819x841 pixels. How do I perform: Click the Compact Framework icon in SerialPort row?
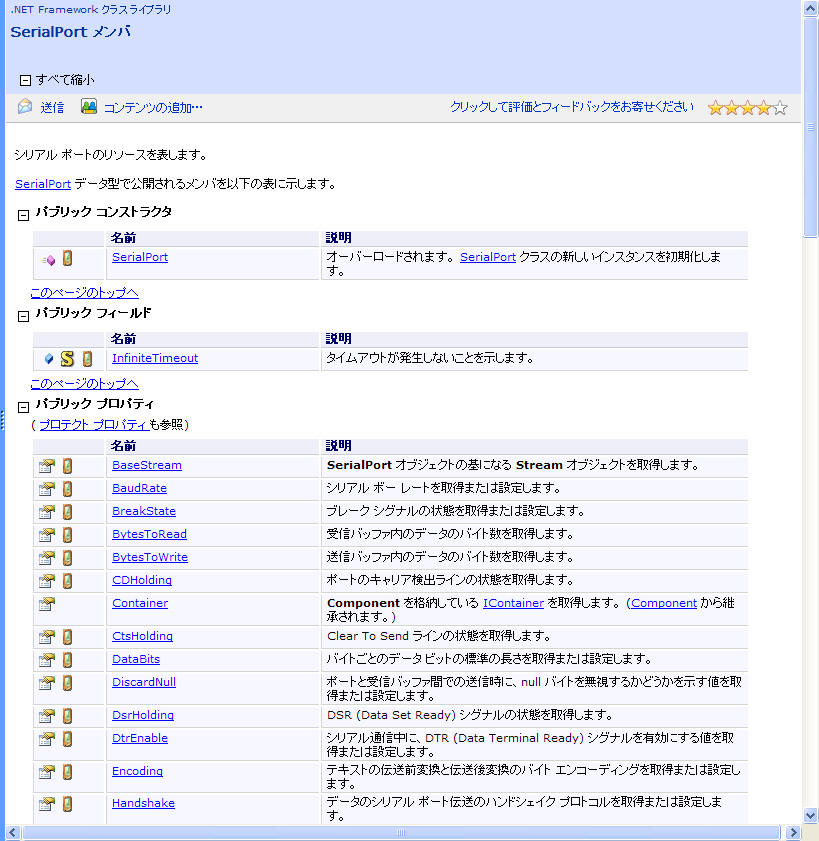click(x=67, y=259)
